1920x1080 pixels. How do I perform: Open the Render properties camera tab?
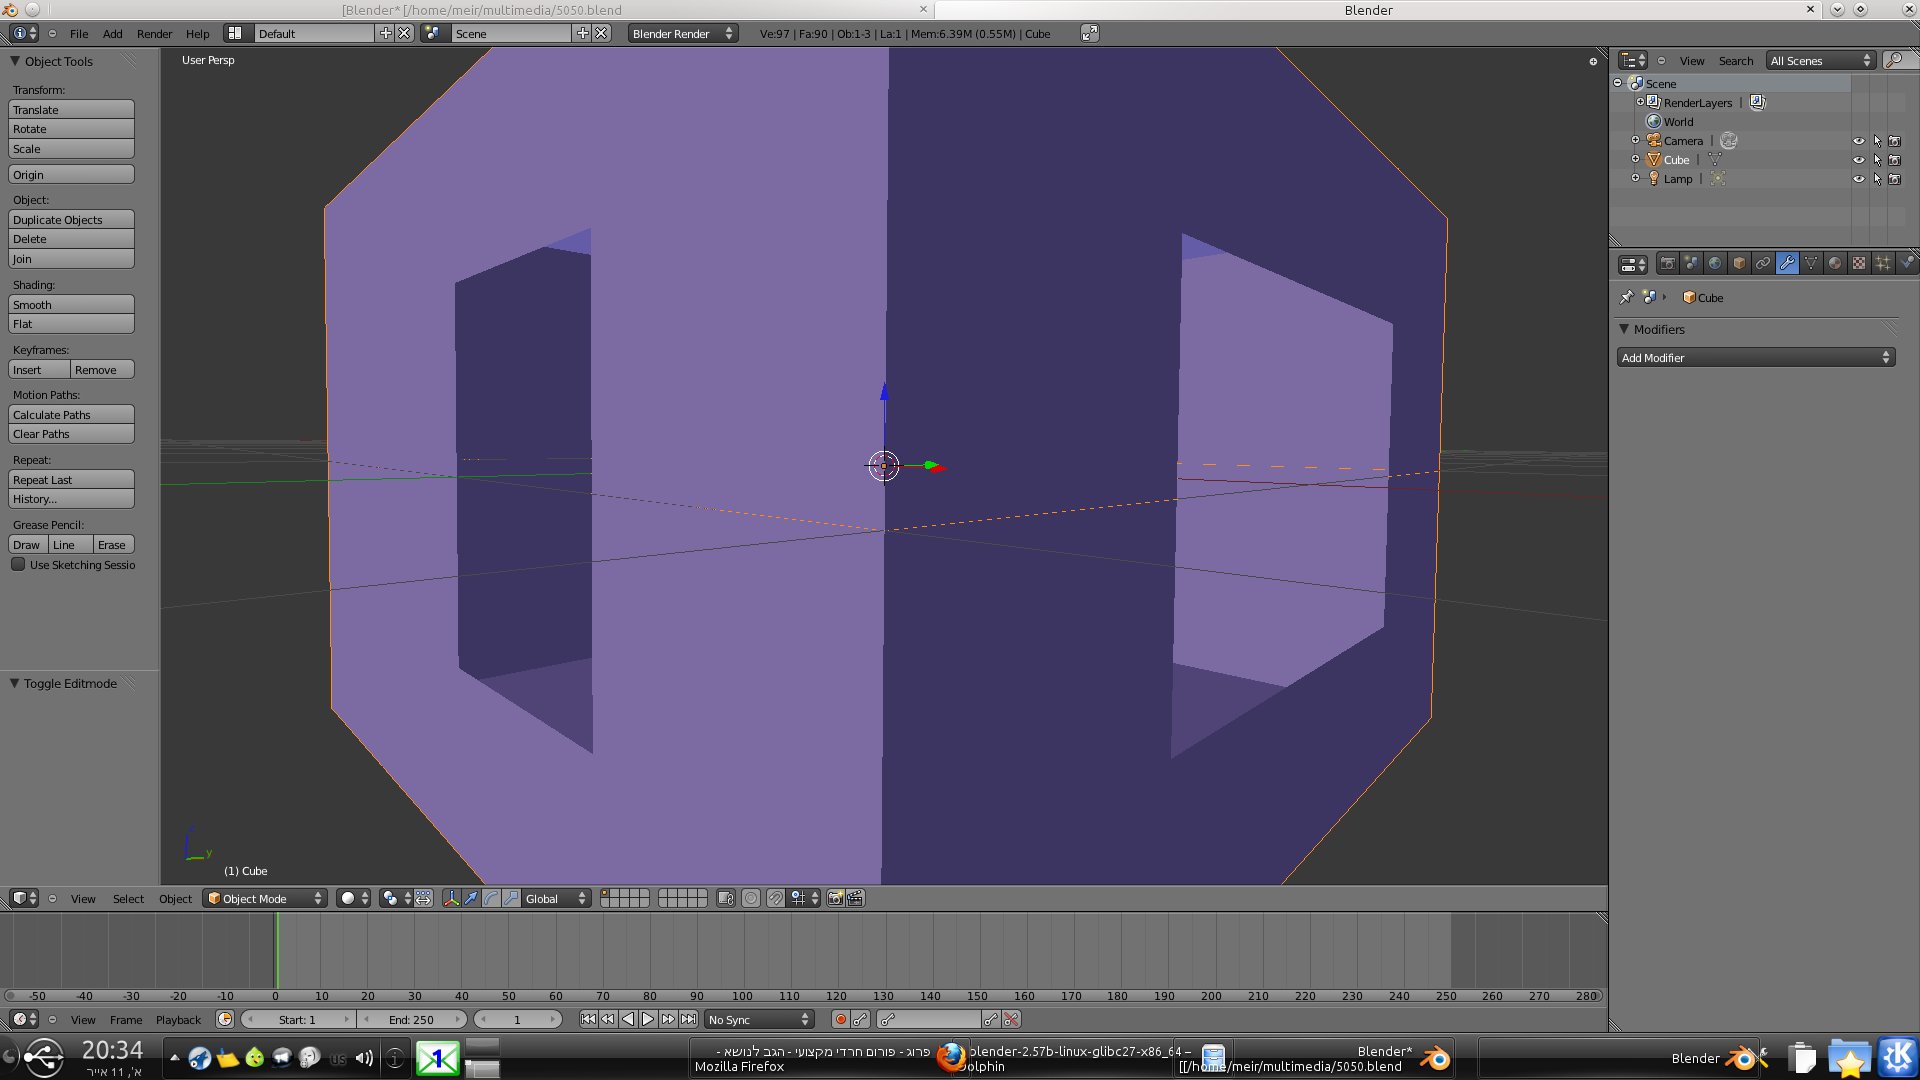[x=1667, y=264]
